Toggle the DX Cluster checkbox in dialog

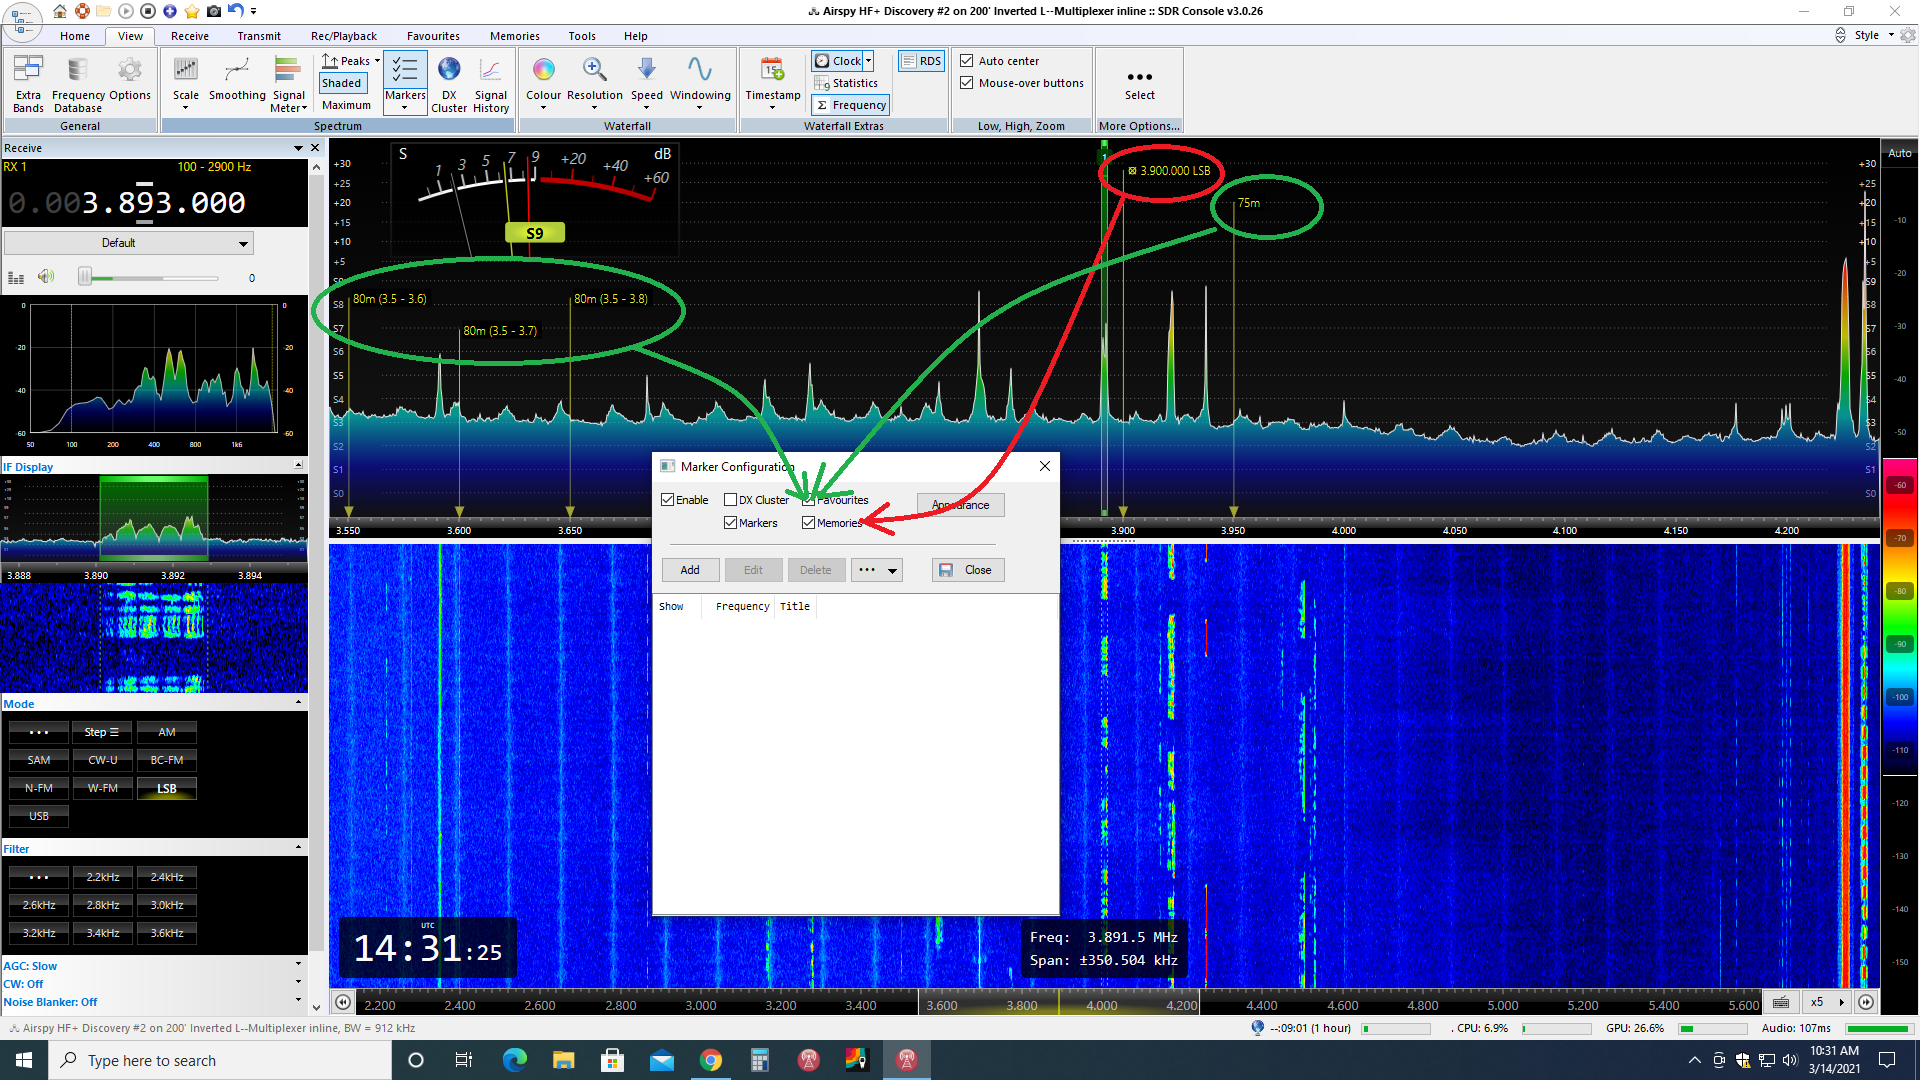(731, 500)
